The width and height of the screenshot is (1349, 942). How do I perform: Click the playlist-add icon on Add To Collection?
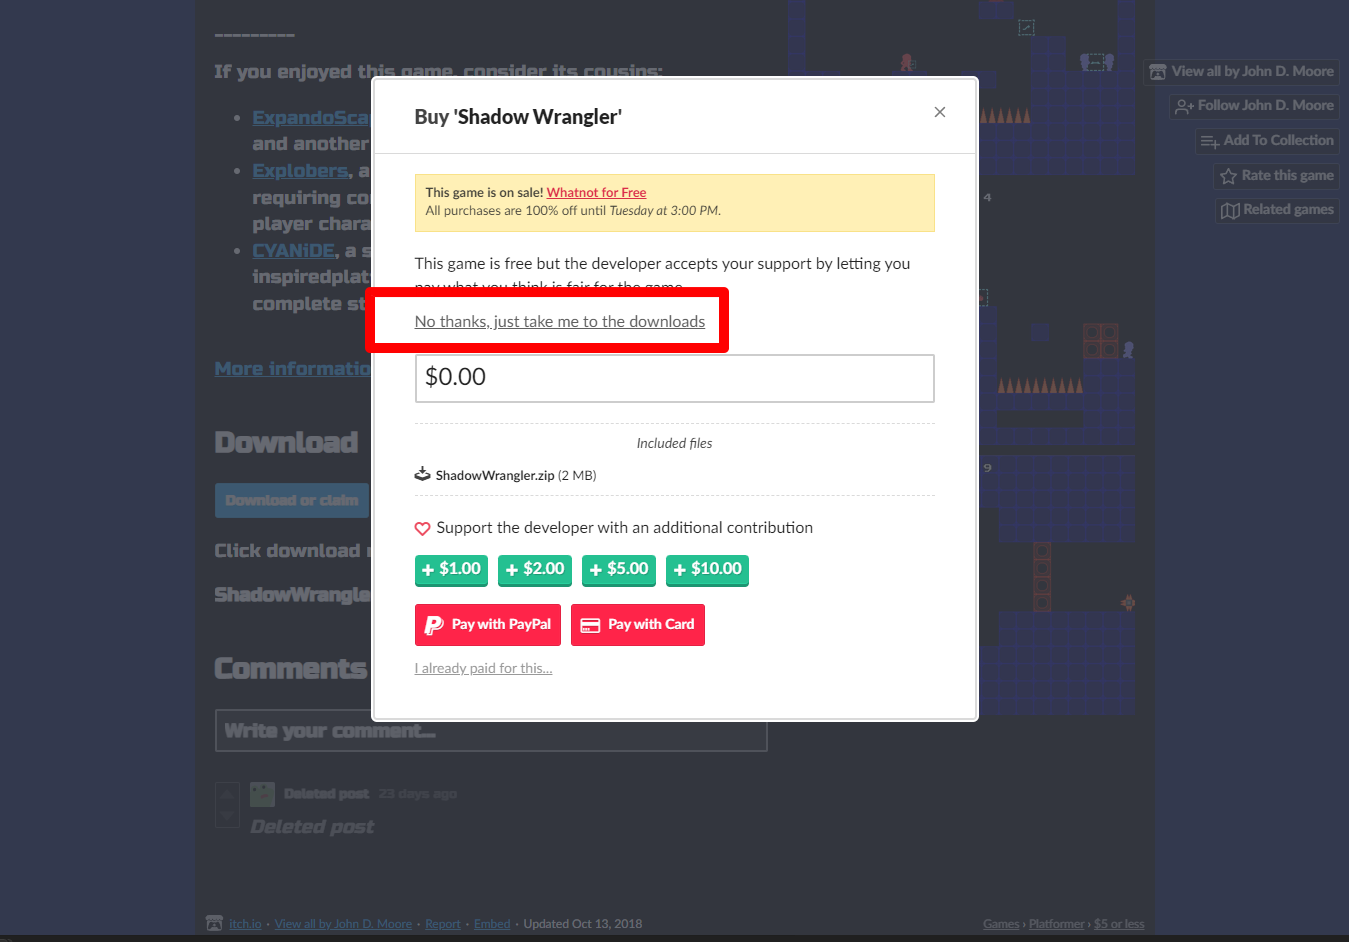click(x=1209, y=141)
